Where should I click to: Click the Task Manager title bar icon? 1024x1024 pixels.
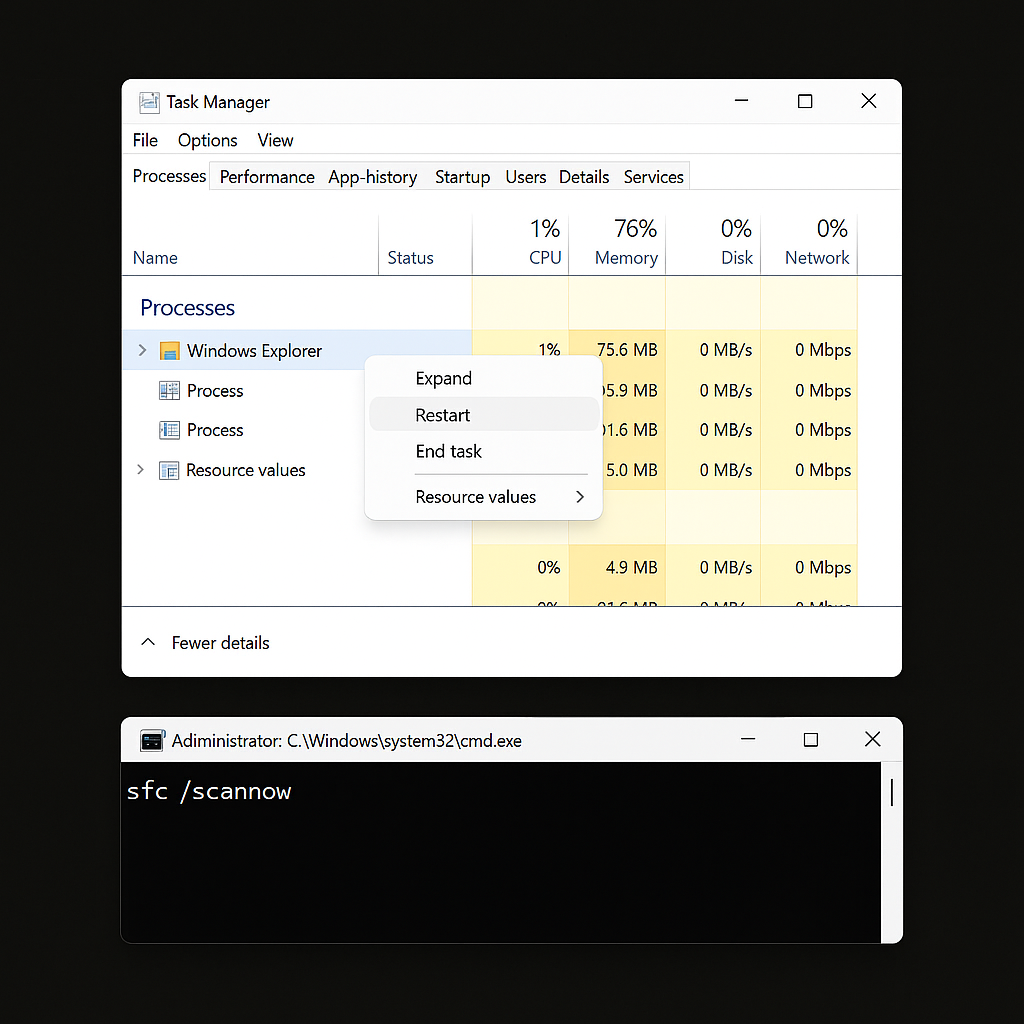149,103
